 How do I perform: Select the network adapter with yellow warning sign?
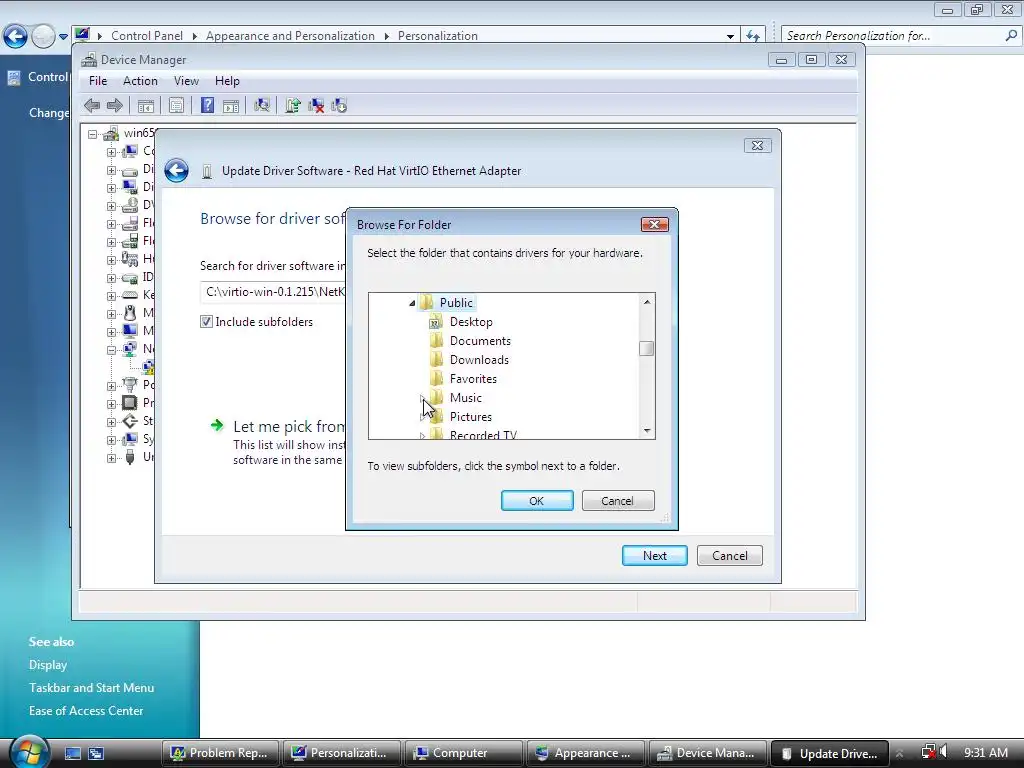click(148, 367)
